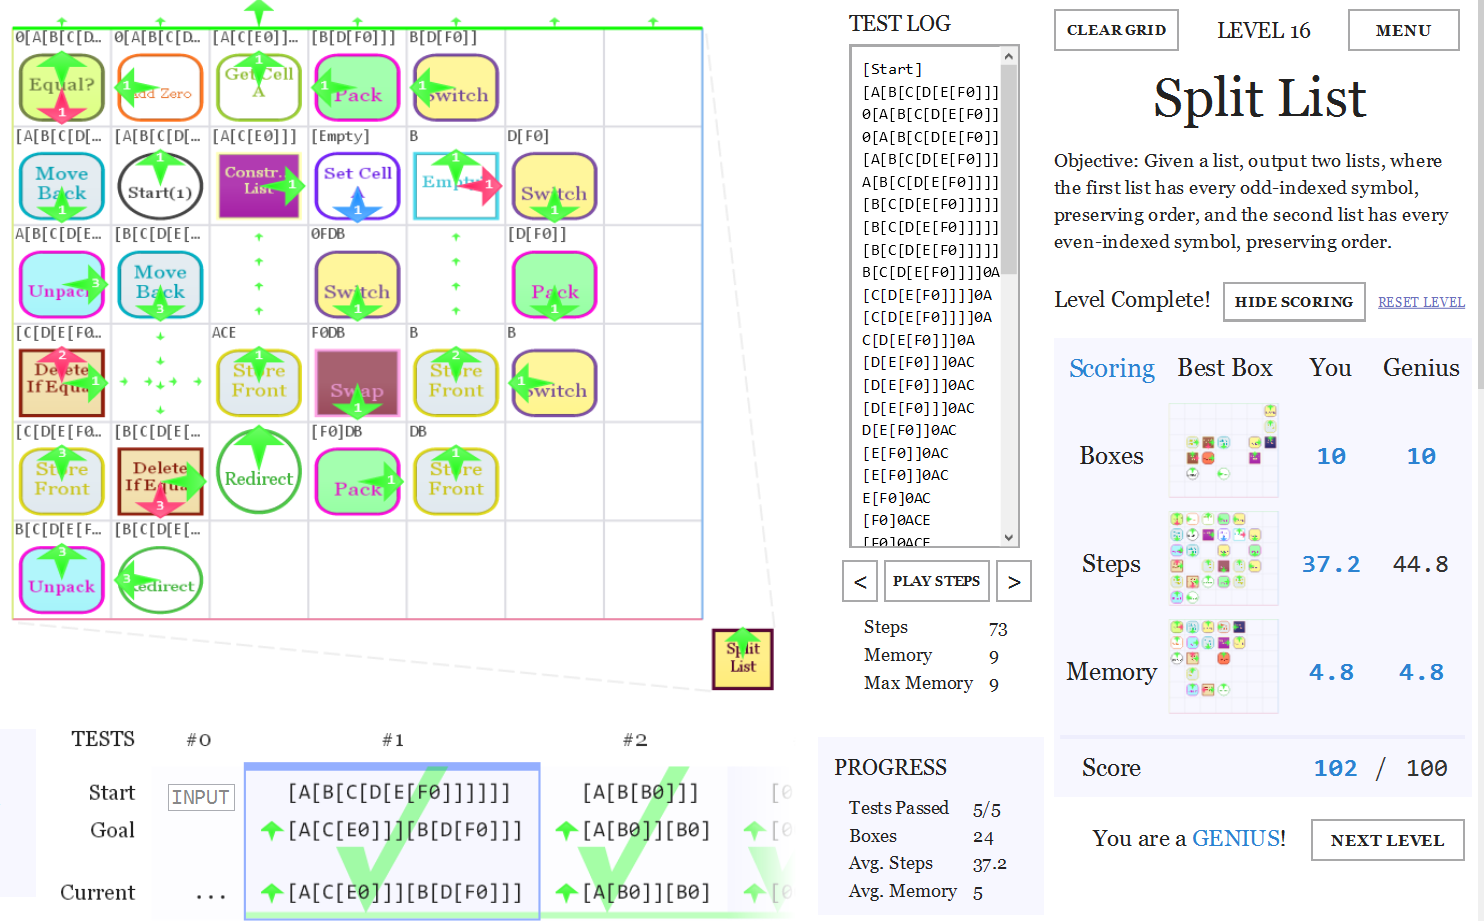This screenshot has width=1484, height=921.
Task: Click the Equal? box in the grid
Action: tap(62, 87)
